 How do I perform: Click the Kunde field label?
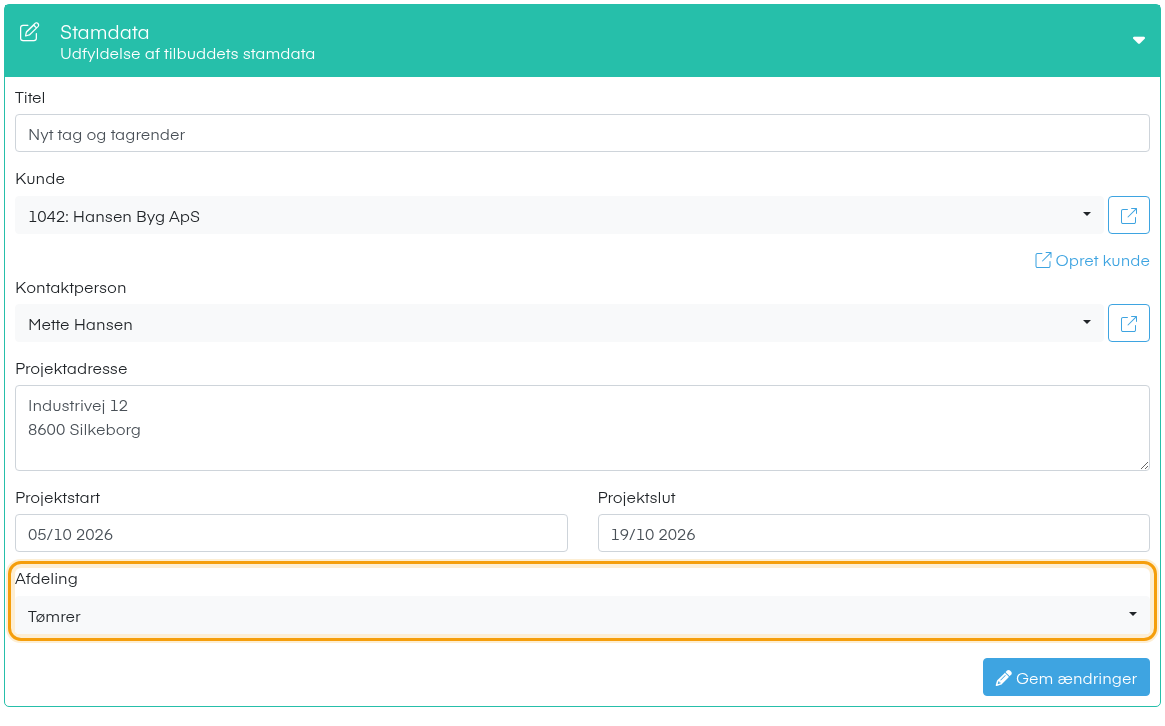pyautogui.click(x=40, y=179)
